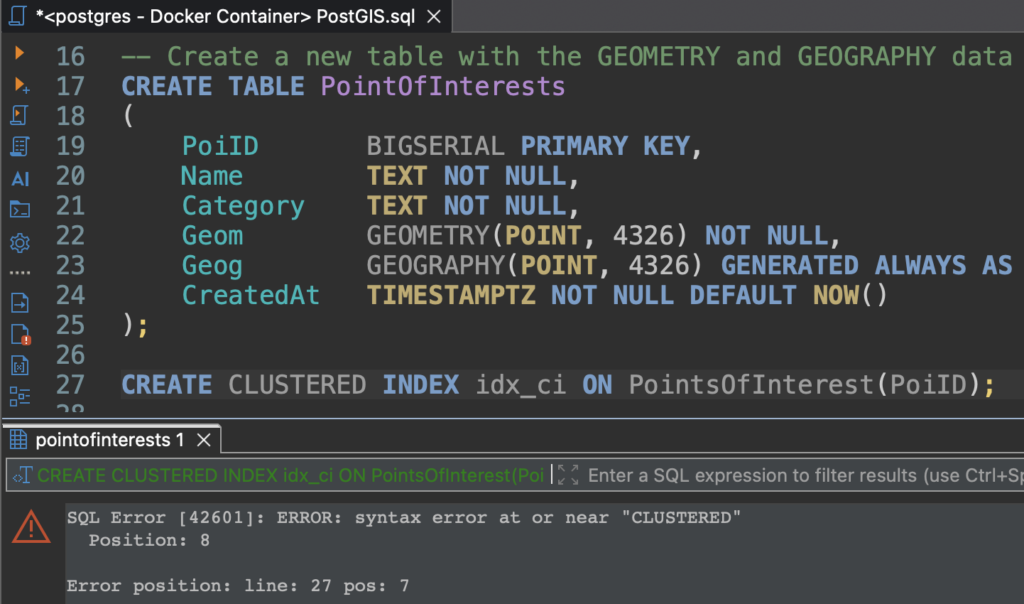Click the Execute SQL script icon
Viewport: 1024px width, 604px height.
(x=20, y=116)
